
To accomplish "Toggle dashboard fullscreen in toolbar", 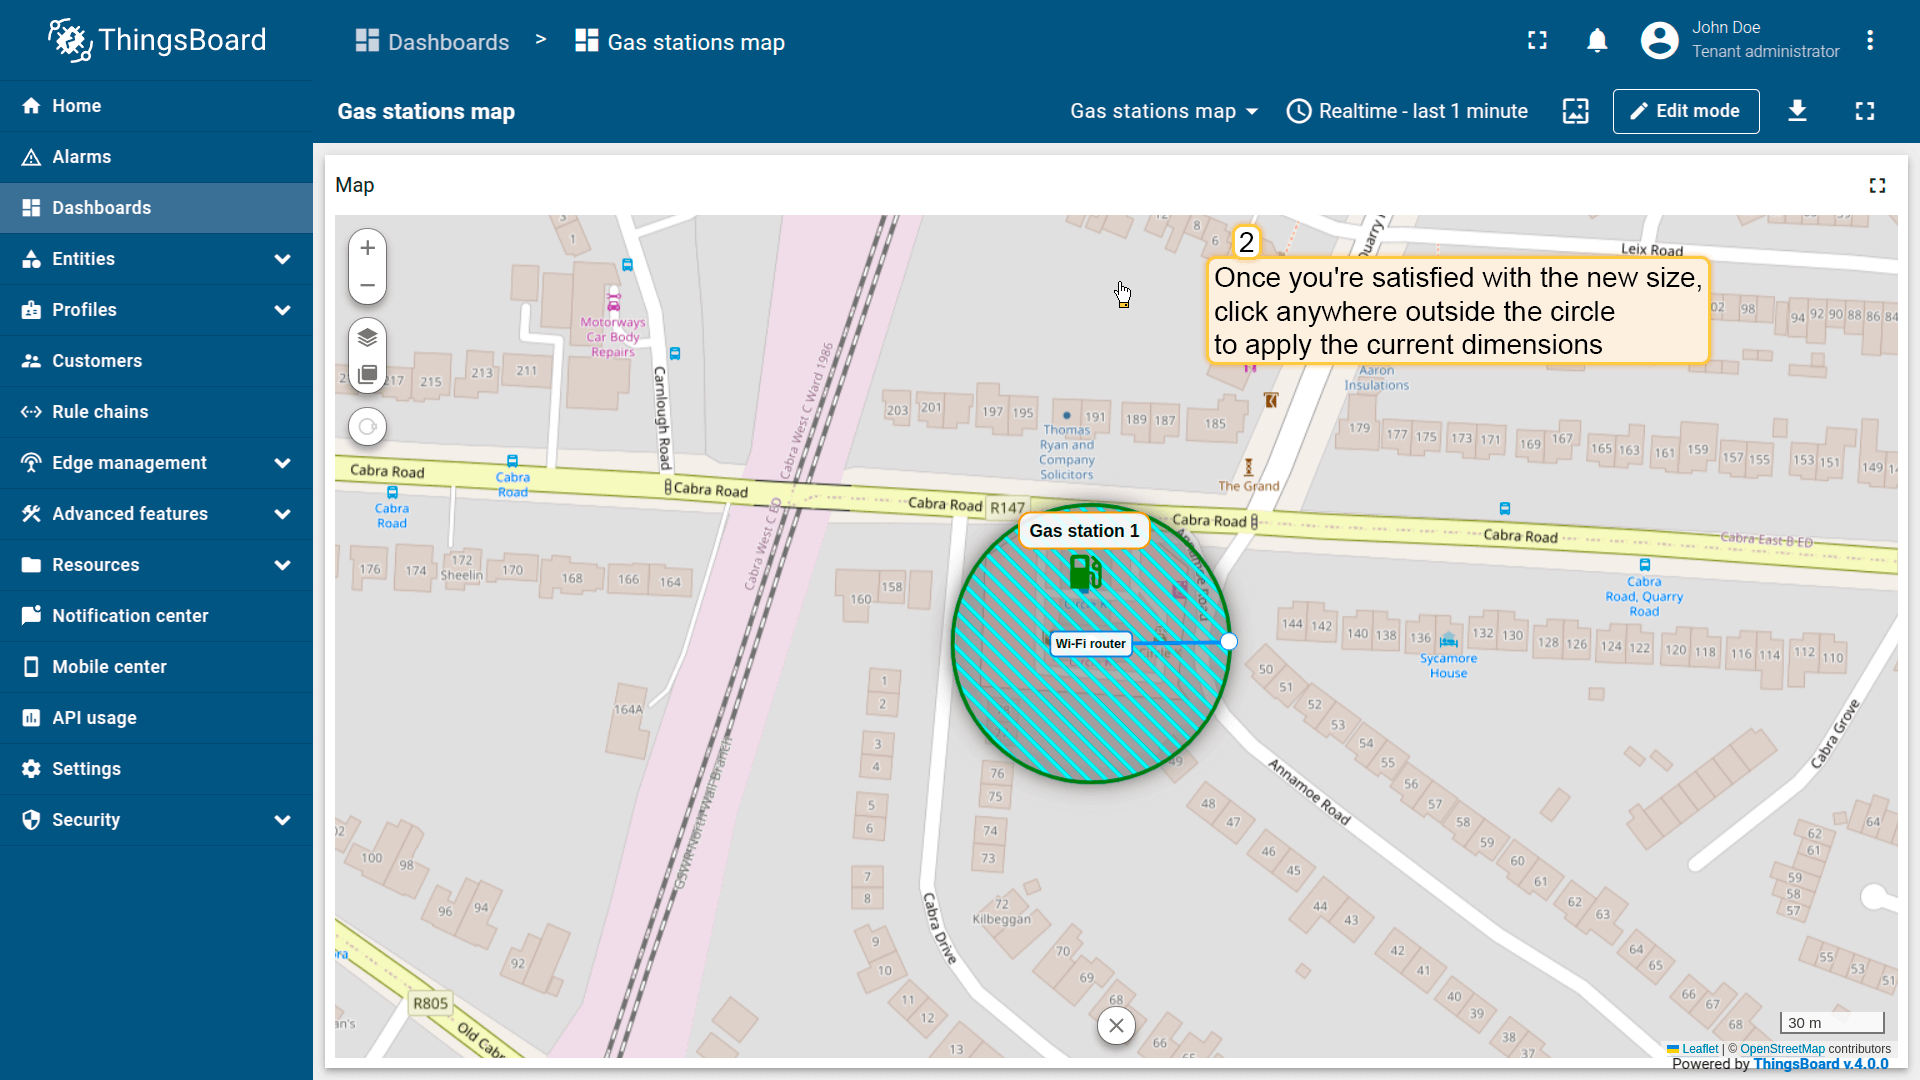I will [1864, 111].
